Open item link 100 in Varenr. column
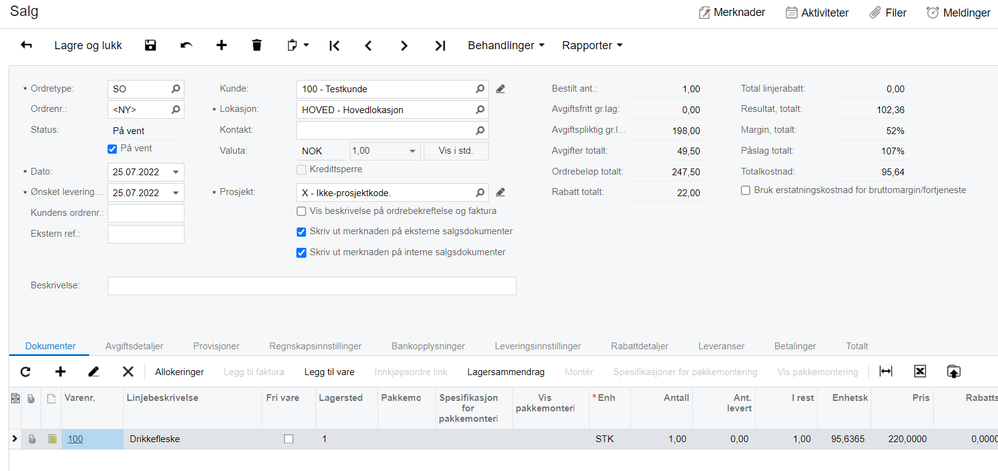This screenshot has width=998, height=471. coord(75,439)
